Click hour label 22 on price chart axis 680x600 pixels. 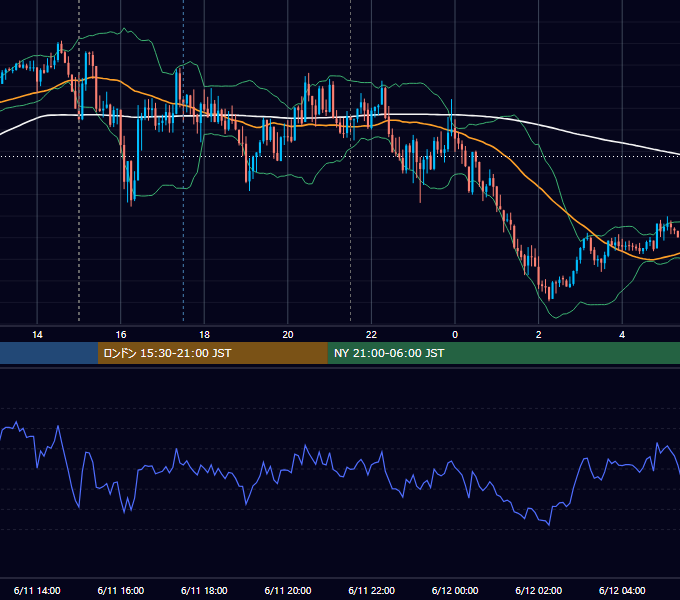pos(372,335)
